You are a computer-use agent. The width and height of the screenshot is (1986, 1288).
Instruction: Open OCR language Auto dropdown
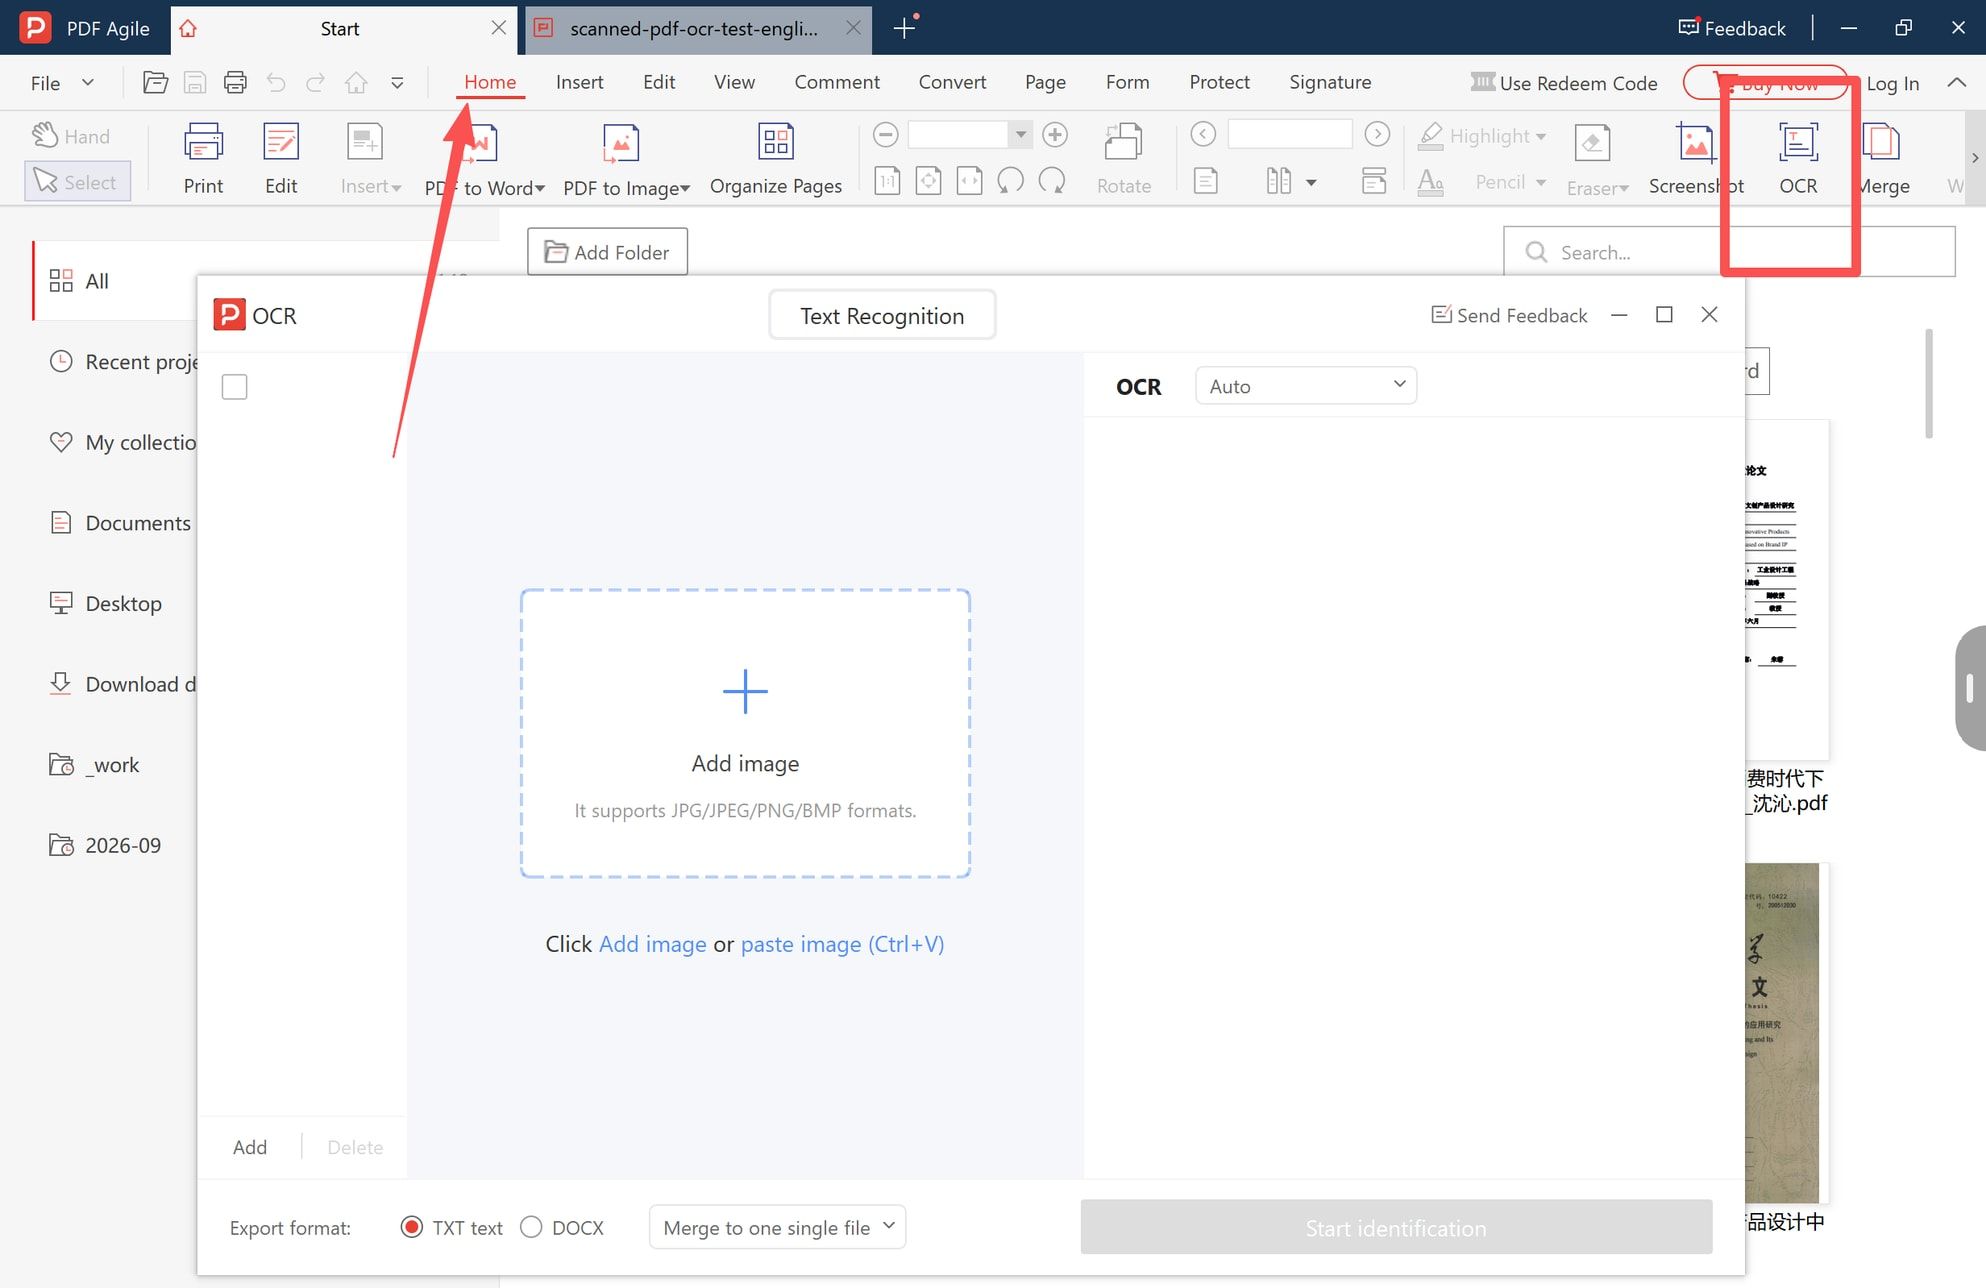pos(1306,386)
